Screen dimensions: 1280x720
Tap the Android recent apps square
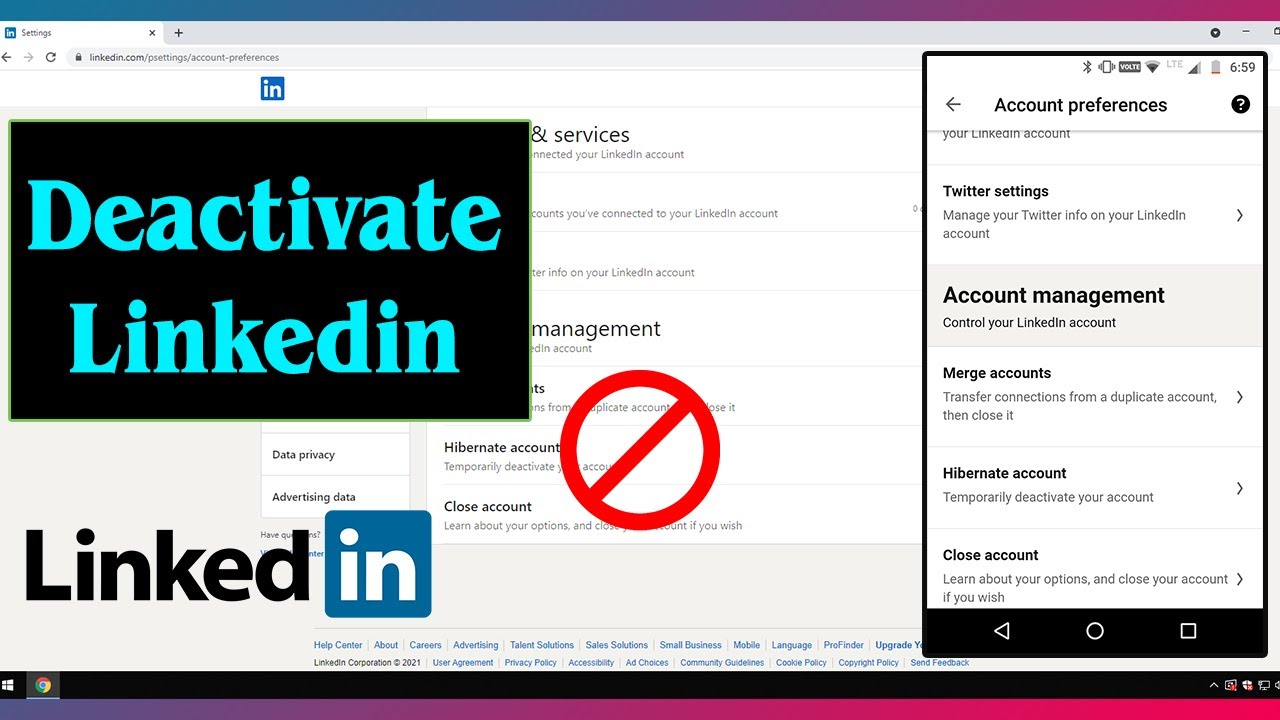(x=1188, y=631)
